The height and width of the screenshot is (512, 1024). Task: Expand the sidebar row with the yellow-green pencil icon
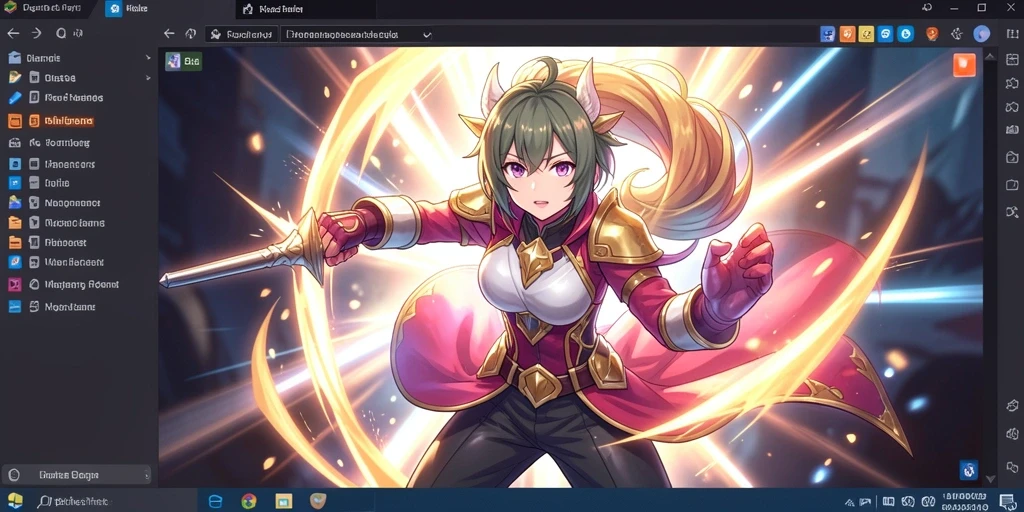(79, 78)
